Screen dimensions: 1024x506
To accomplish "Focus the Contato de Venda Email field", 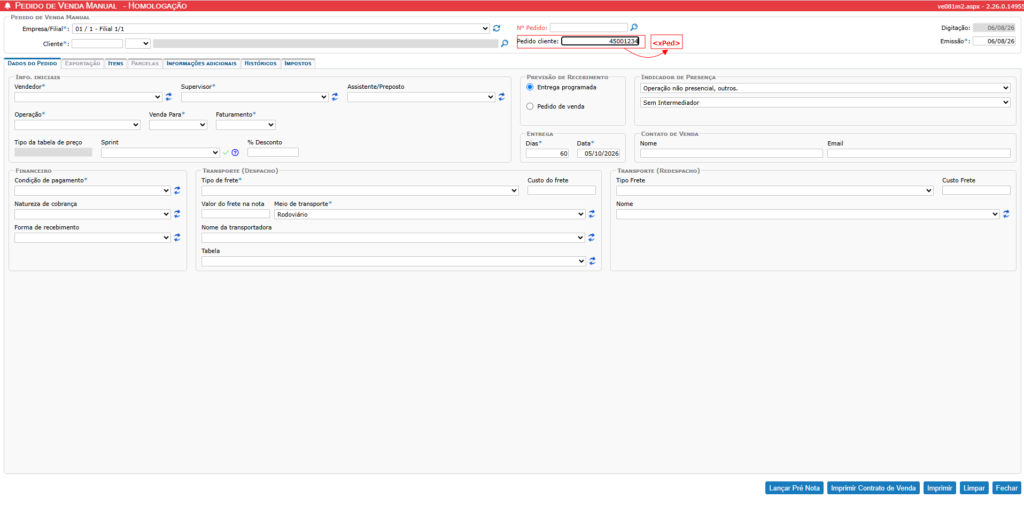I will pyautogui.click(x=919, y=153).
